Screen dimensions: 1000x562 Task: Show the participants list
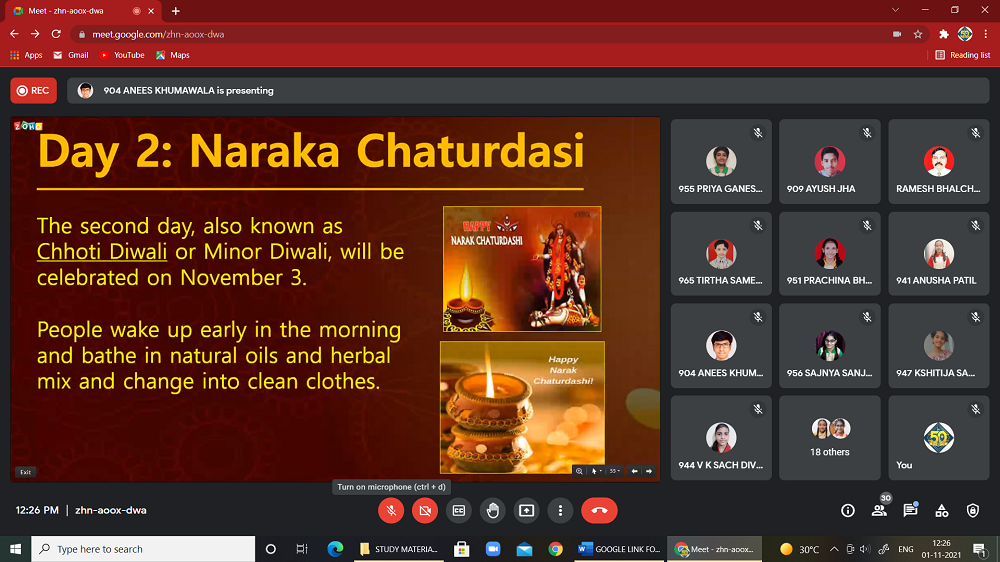click(x=879, y=510)
